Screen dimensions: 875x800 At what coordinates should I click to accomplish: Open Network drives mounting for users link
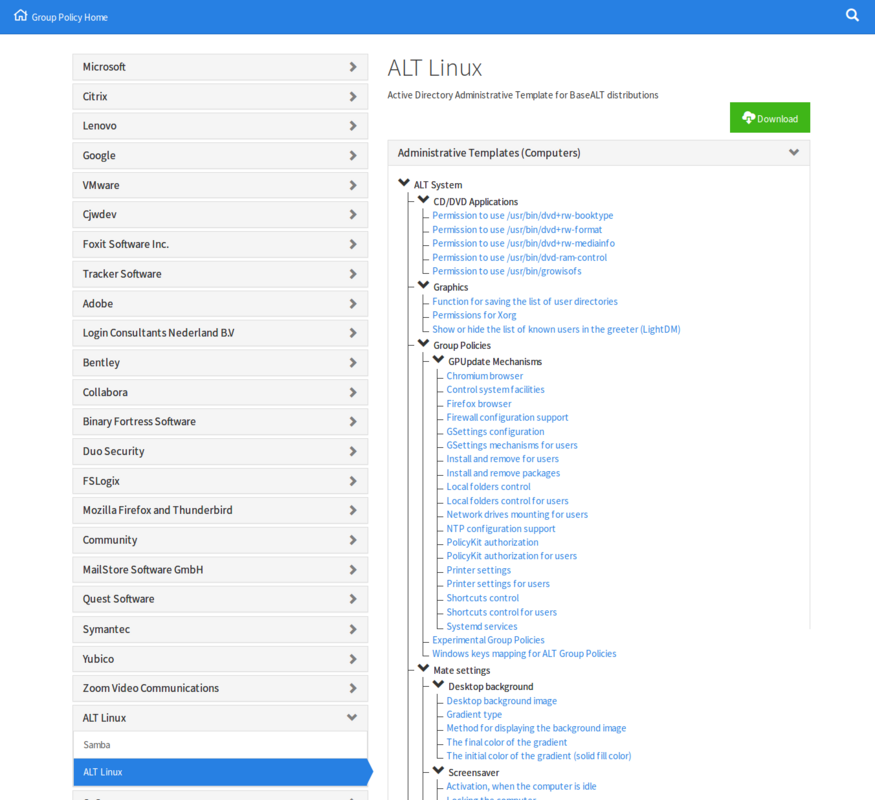point(517,514)
